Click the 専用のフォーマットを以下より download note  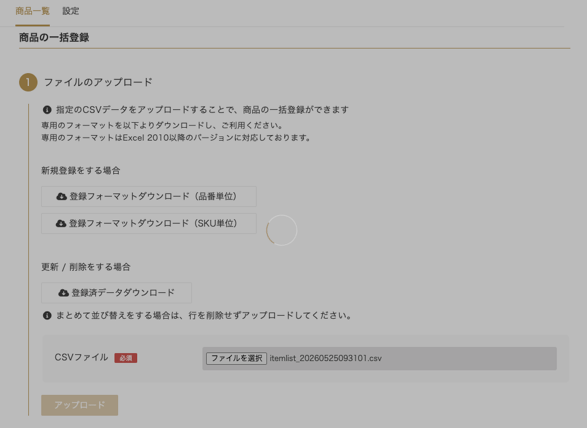pos(162,125)
